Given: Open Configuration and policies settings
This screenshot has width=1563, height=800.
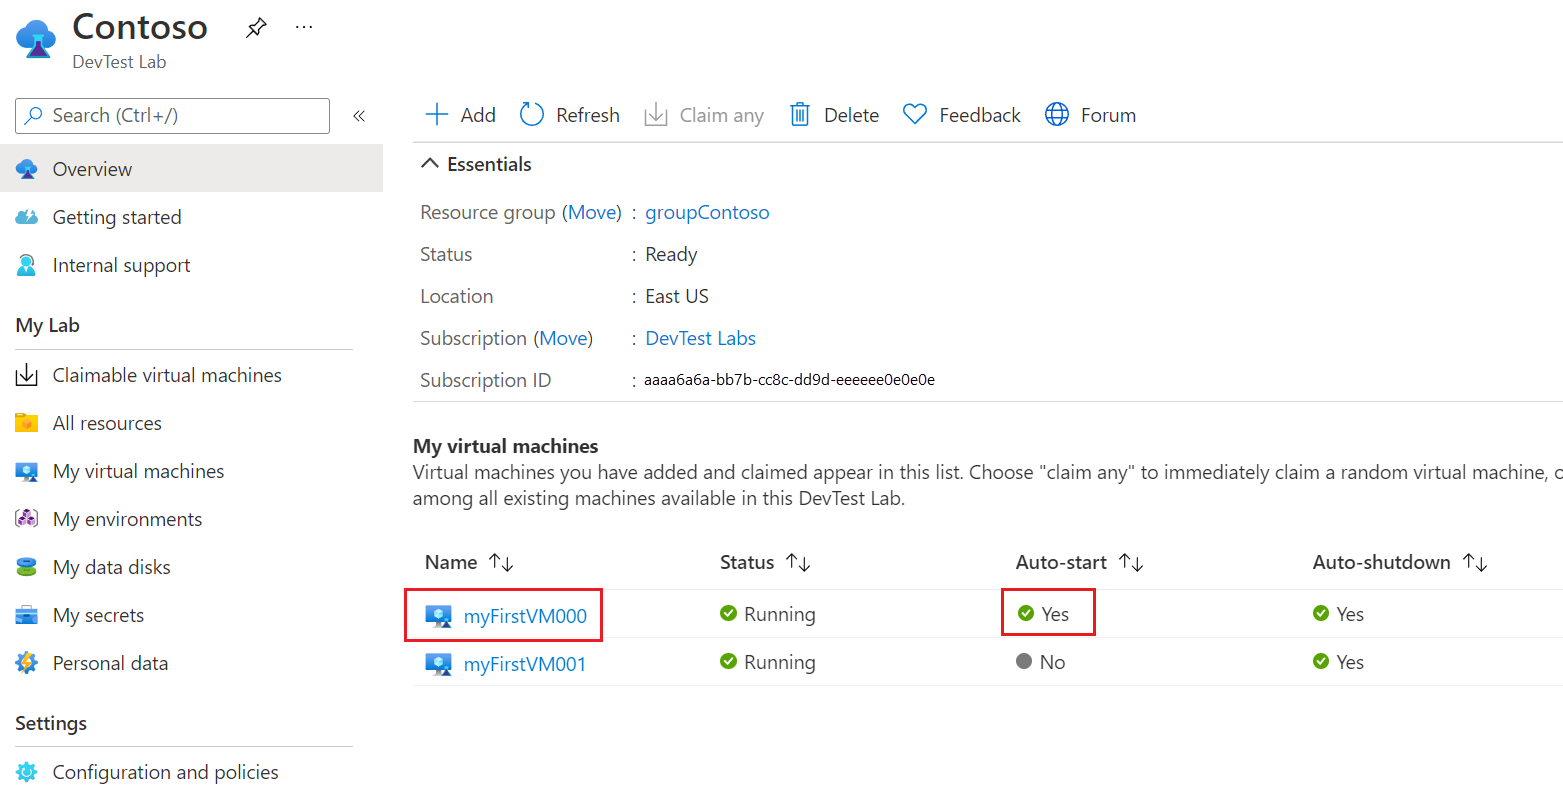Looking at the screenshot, I should coord(147,772).
